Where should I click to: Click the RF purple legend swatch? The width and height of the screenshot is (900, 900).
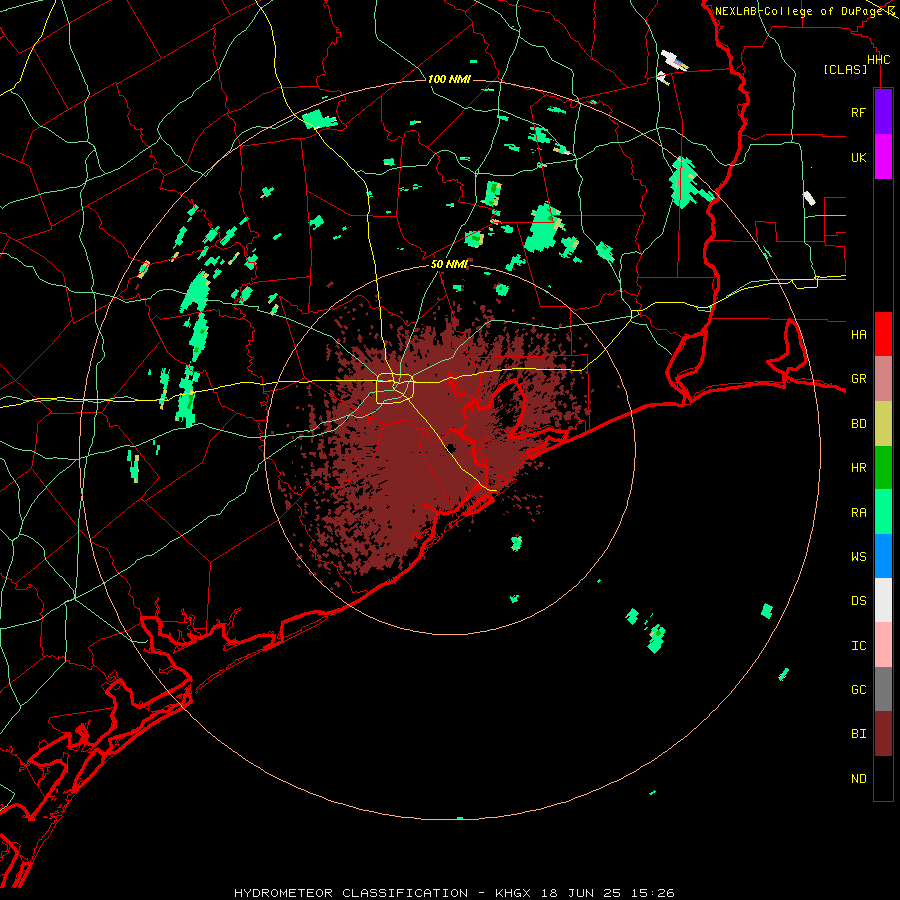pos(883,112)
